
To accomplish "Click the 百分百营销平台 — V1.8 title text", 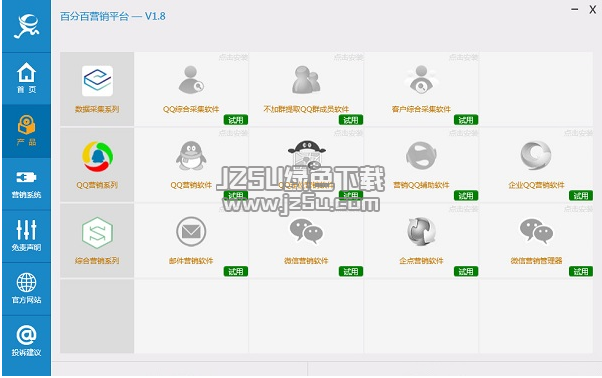I will pyautogui.click(x=112, y=16).
